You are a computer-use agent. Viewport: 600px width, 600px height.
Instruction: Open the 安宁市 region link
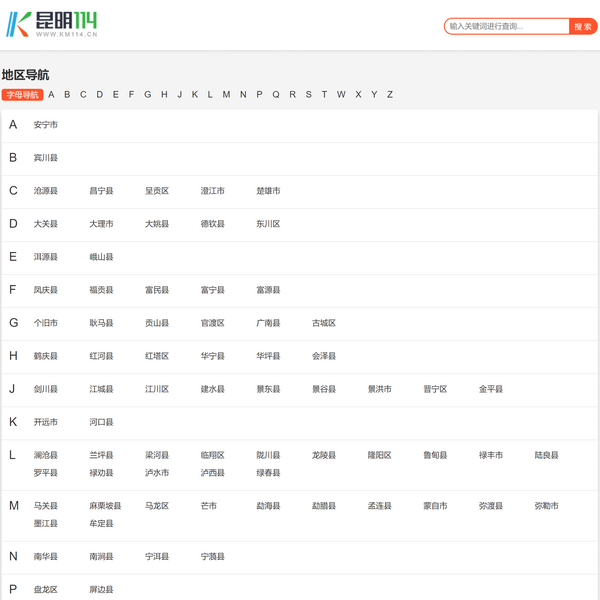[x=46, y=125]
